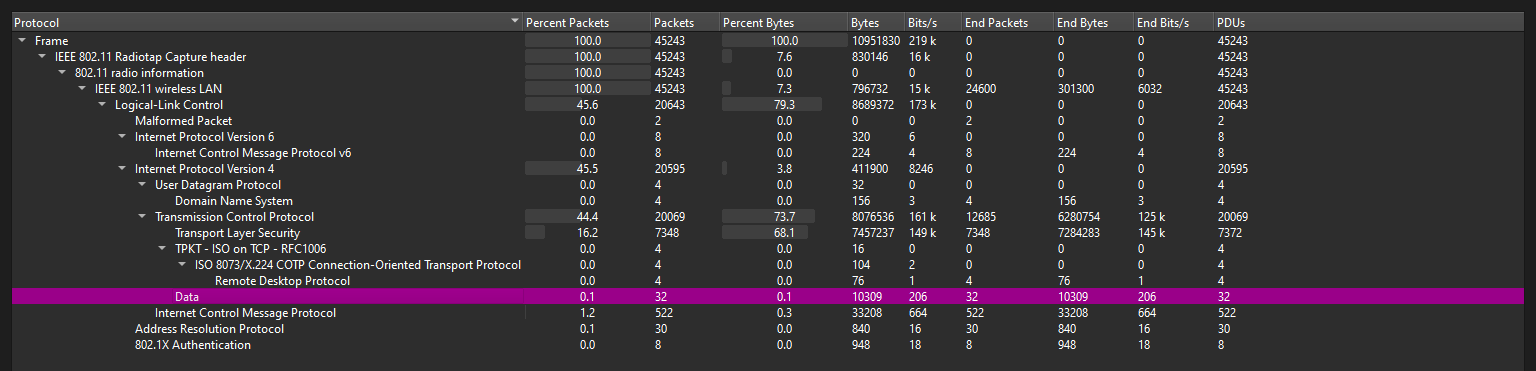The width and height of the screenshot is (1536, 371).
Task: Sort by the End Bits/s column header
Action: coord(1173,22)
